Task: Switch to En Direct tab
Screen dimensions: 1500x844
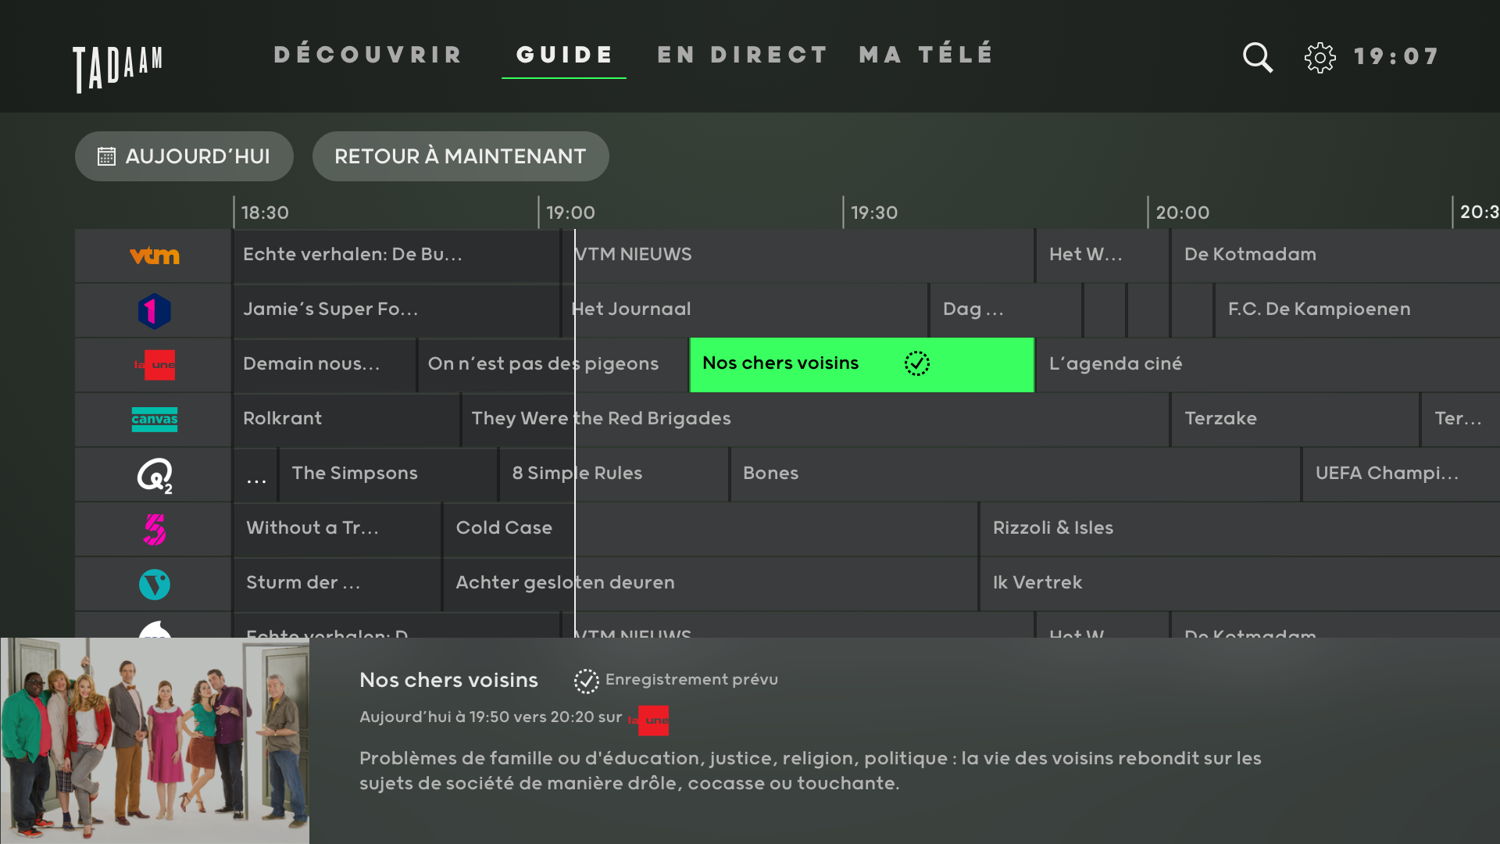Action: tap(742, 54)
